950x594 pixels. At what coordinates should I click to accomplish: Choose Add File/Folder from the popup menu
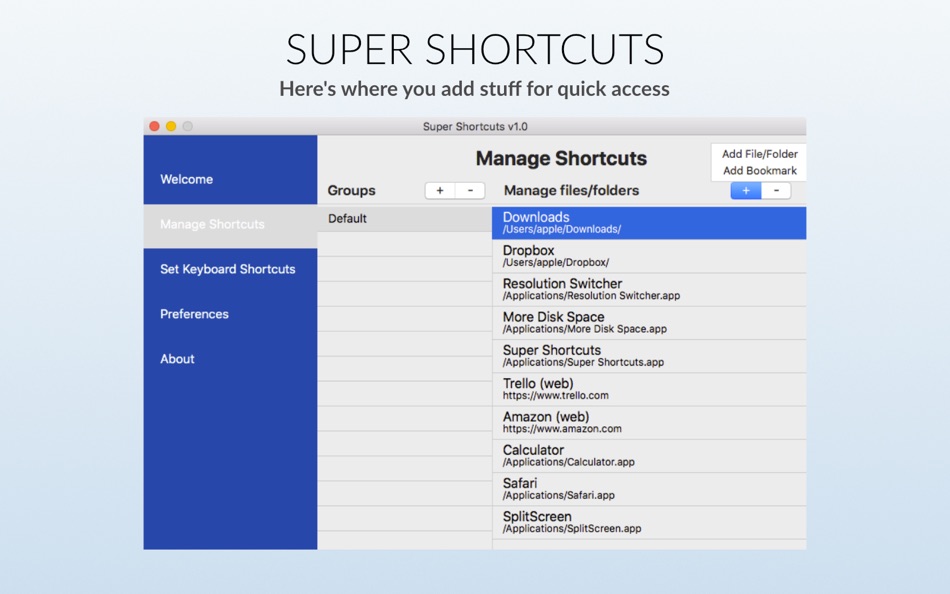[760, 154]
